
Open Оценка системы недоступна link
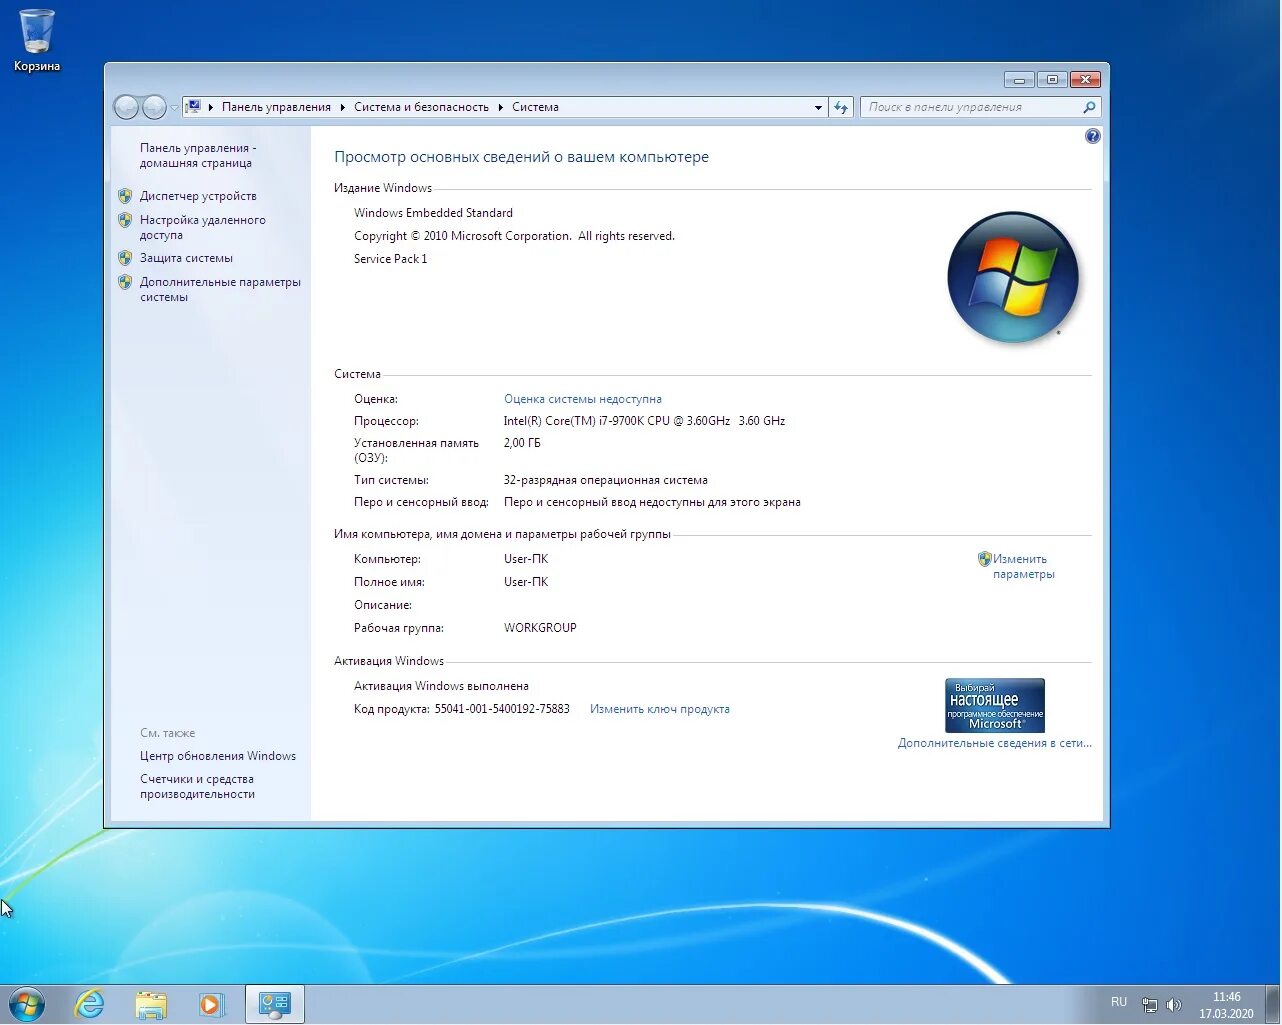click(583, 399)
